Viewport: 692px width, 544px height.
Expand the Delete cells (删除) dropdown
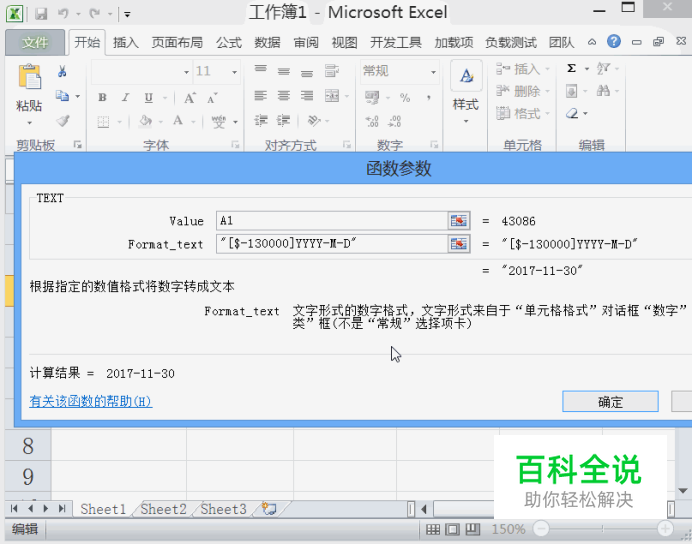[x=547, y=91]
